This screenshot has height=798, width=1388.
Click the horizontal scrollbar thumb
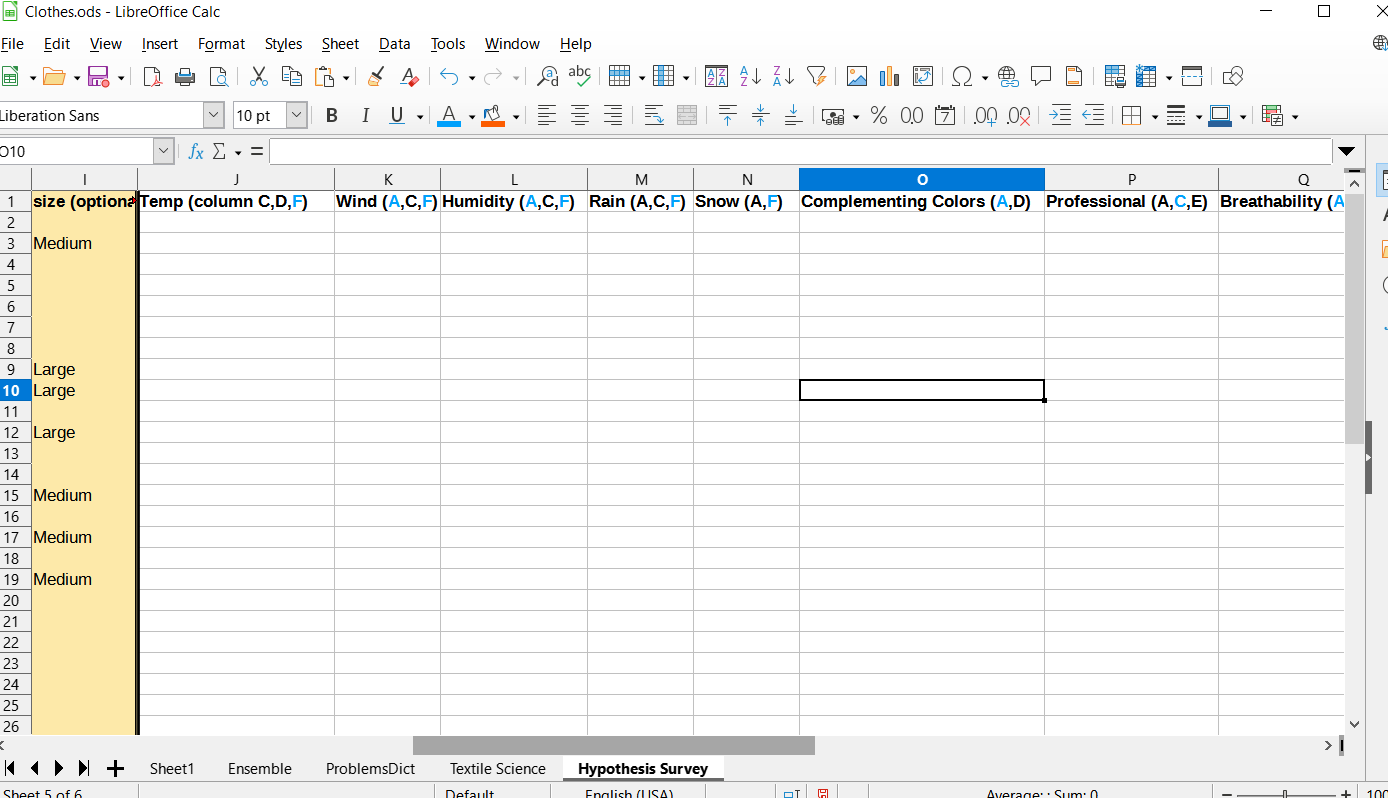coord(614,746)
